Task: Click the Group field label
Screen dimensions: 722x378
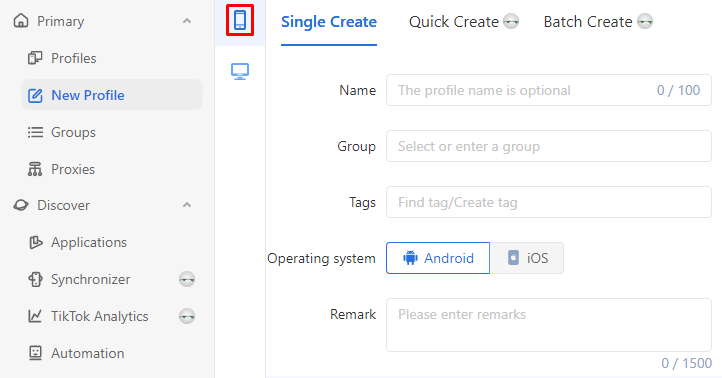Action: click(356, 146)
